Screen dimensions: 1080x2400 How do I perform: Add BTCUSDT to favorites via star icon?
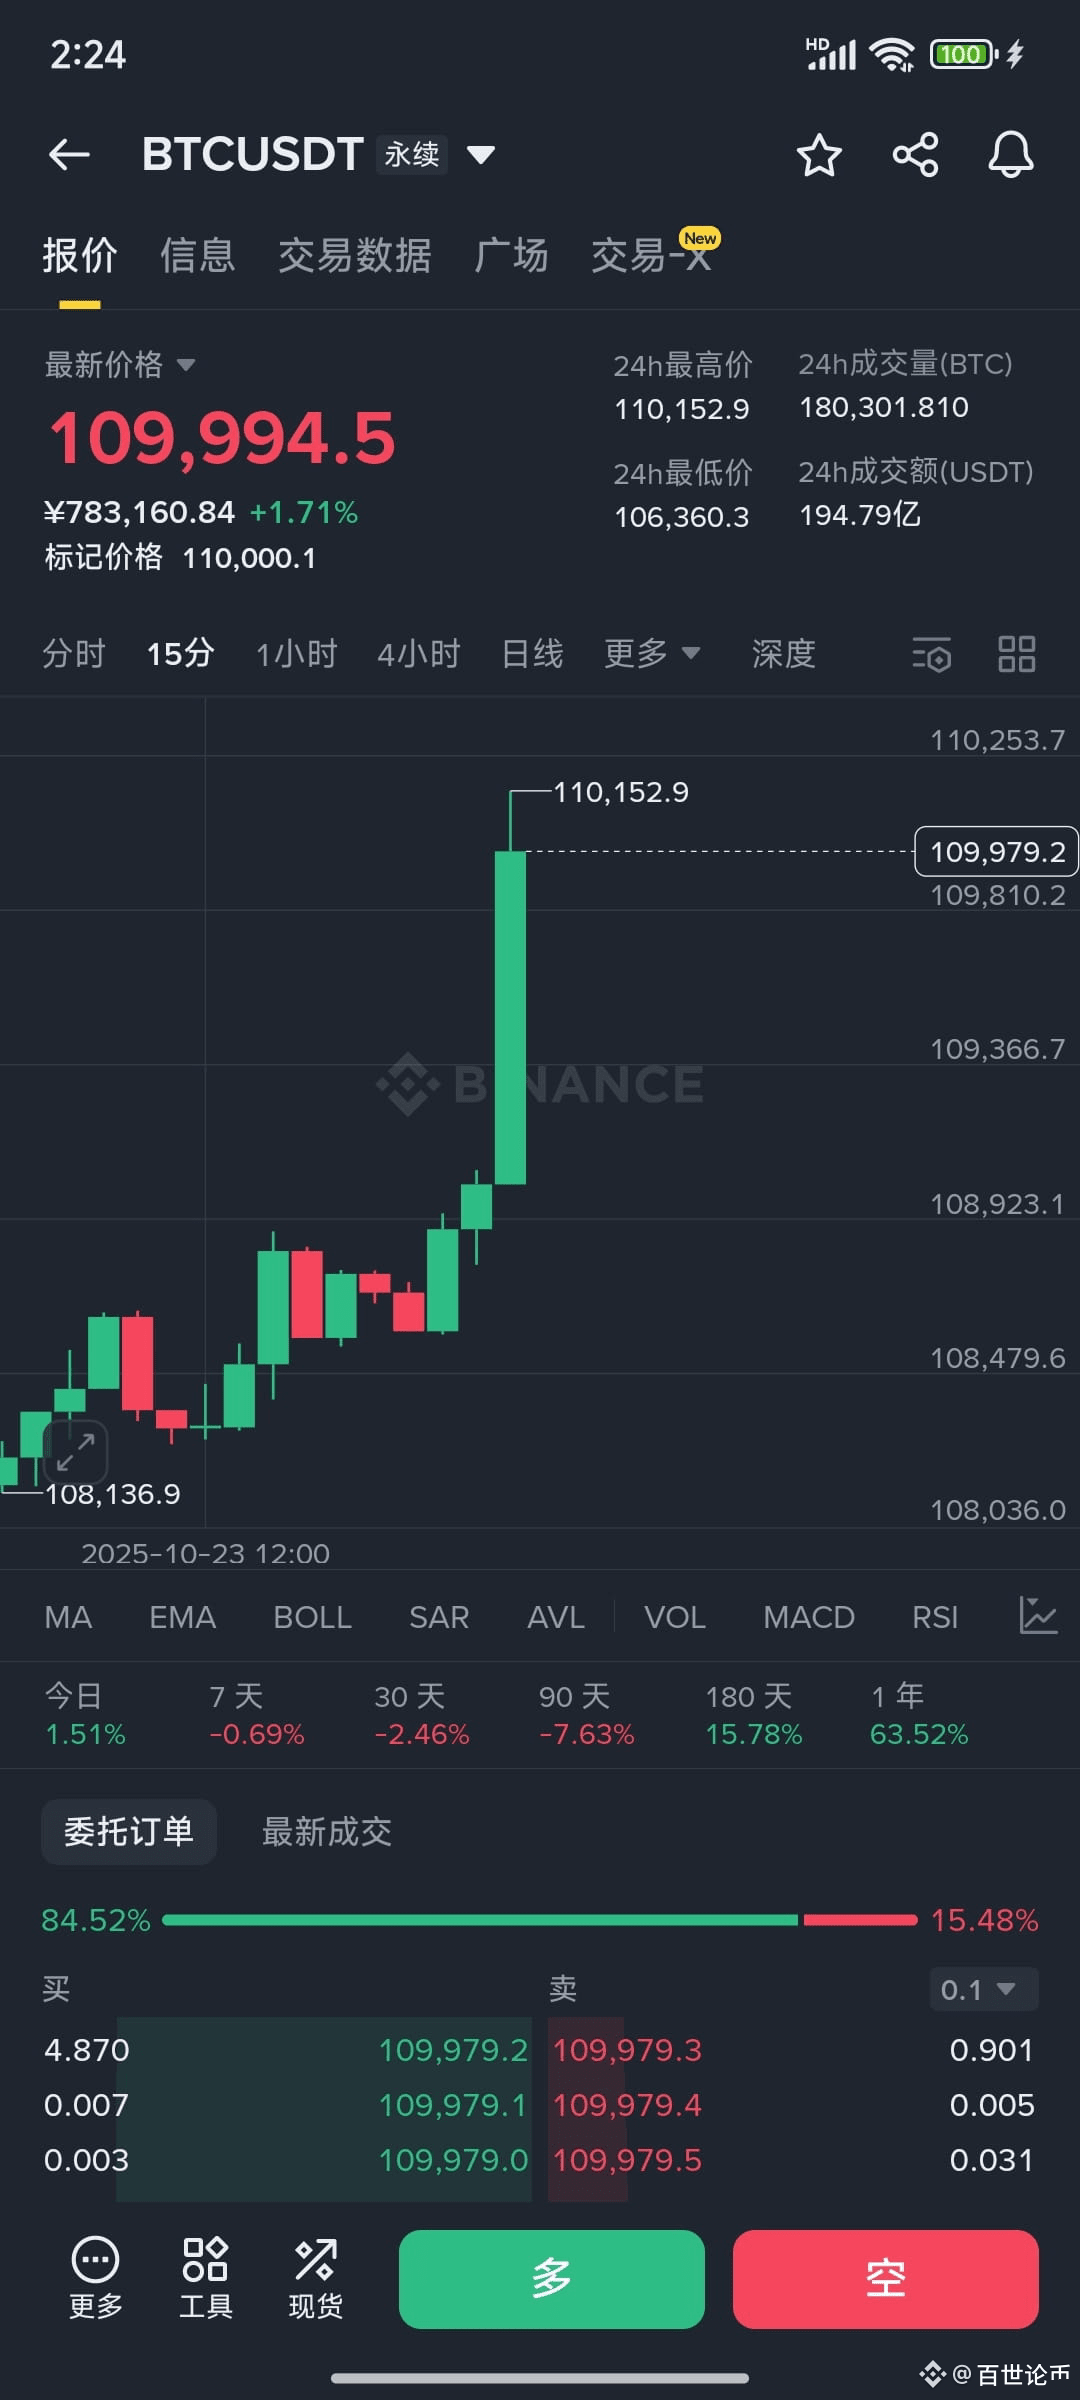(x=818, y=154)
